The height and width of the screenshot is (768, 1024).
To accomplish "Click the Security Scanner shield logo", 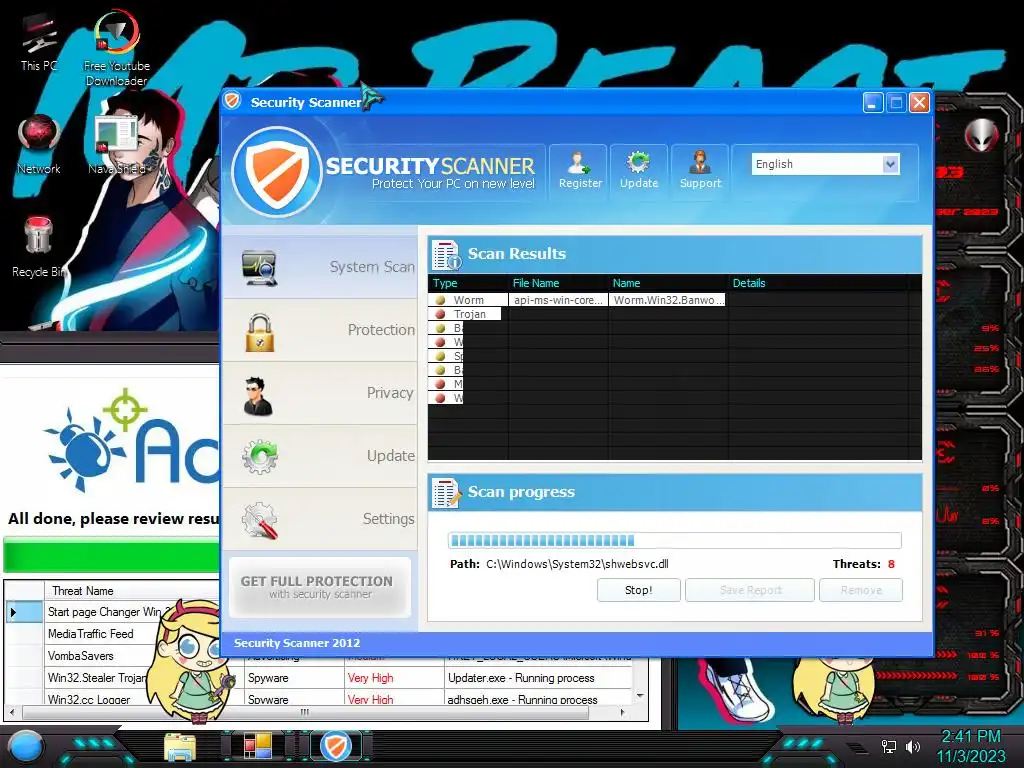I will (x=277, y=171).
